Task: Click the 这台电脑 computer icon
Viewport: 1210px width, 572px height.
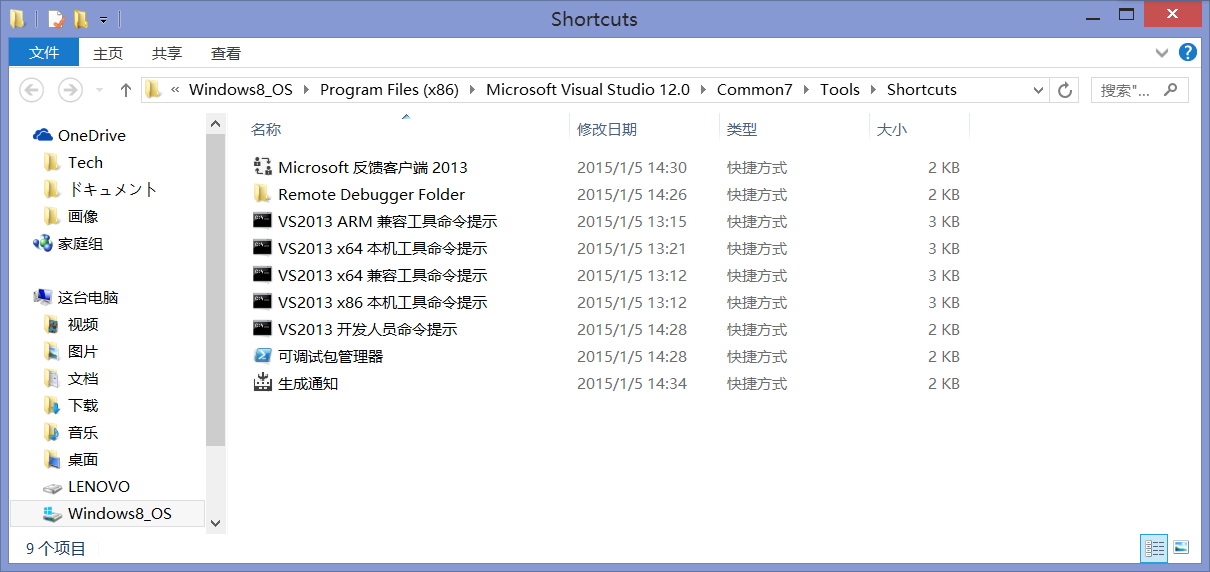Action: click(x=43, y=297)
